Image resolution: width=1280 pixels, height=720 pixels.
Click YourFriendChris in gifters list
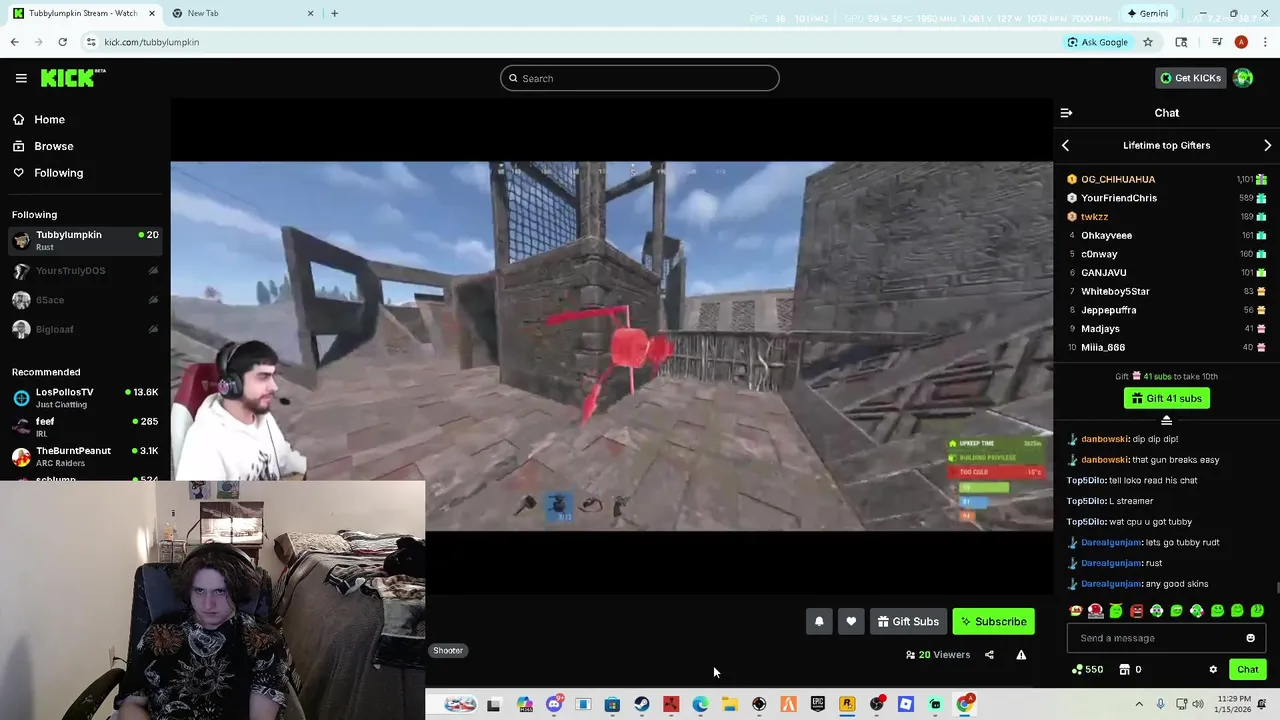click(x=1118, y=198)
